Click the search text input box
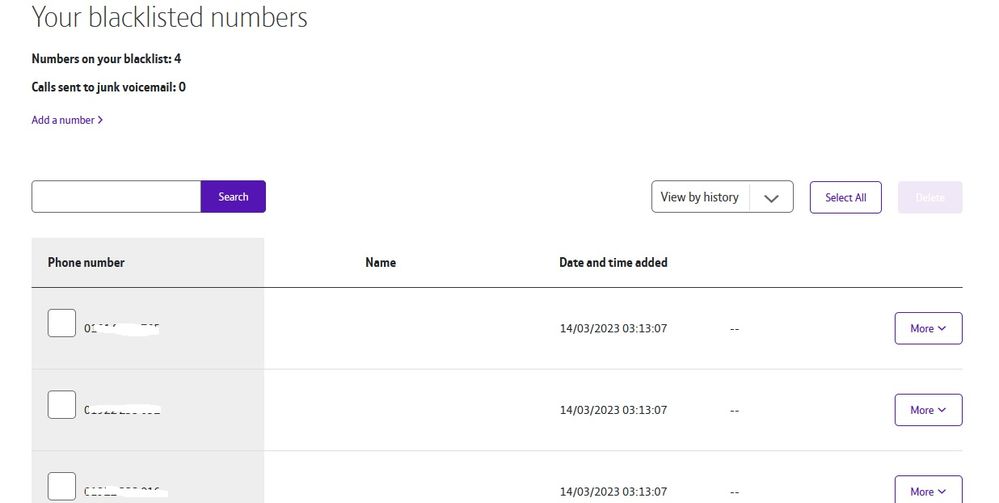 click(x=116, y=197)
